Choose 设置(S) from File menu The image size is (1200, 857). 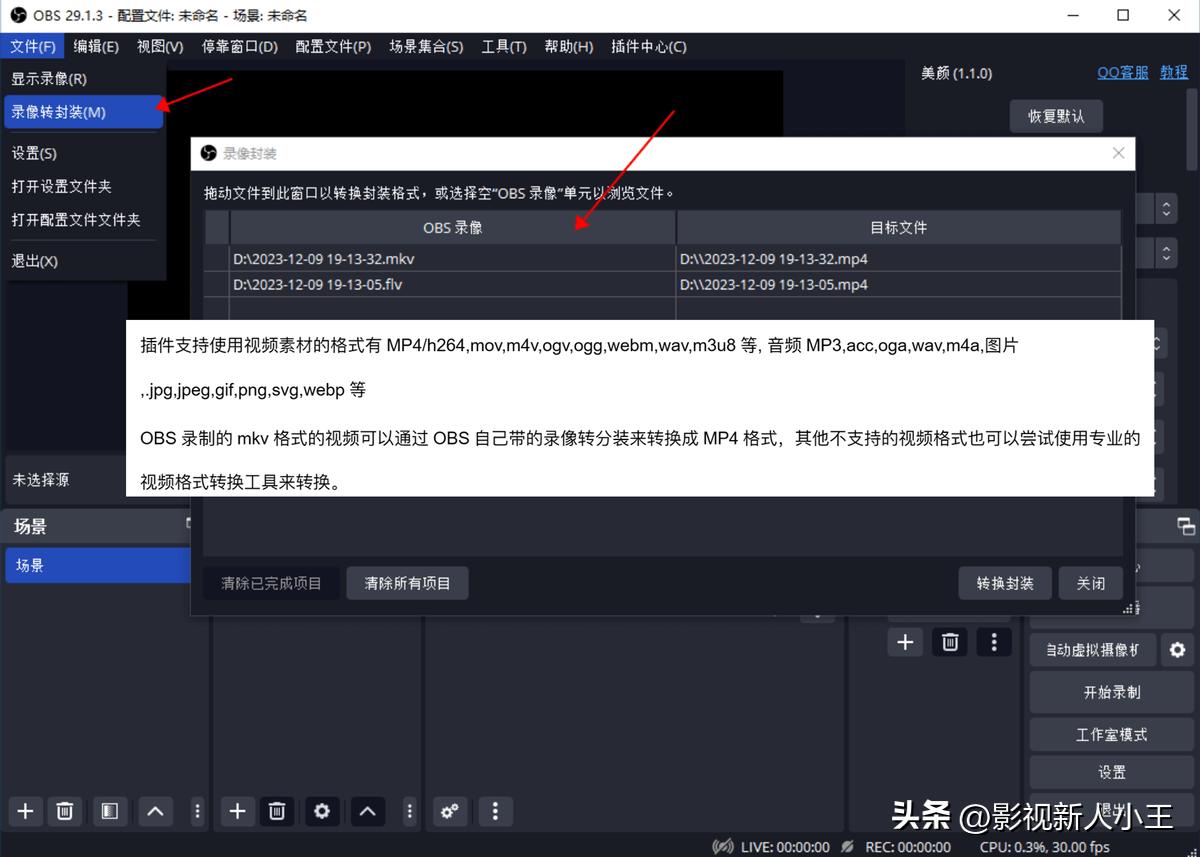point(83,153)
